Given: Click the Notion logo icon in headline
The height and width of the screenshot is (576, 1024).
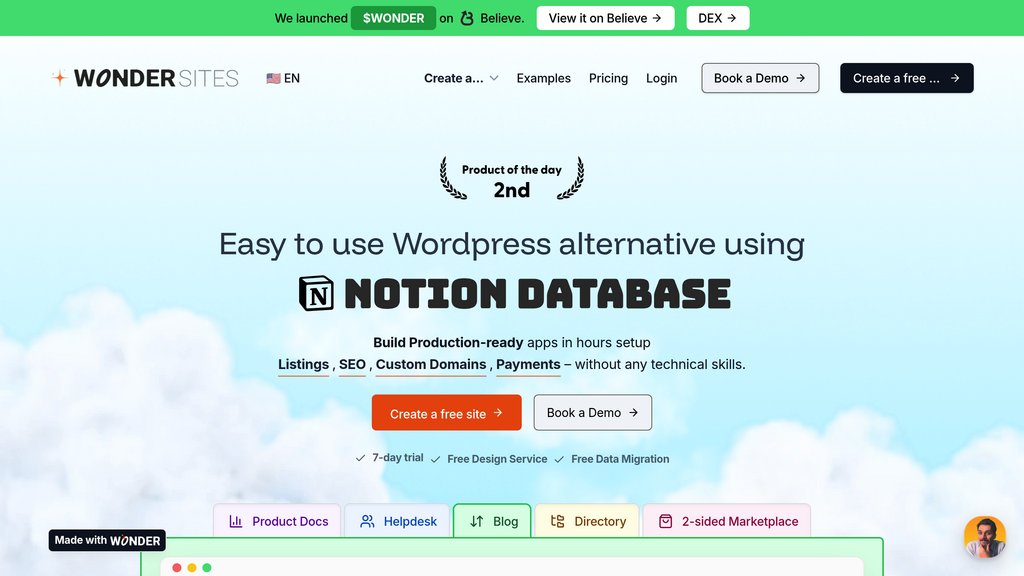Looking at the screenshot, I should click(x=316, y=294).
